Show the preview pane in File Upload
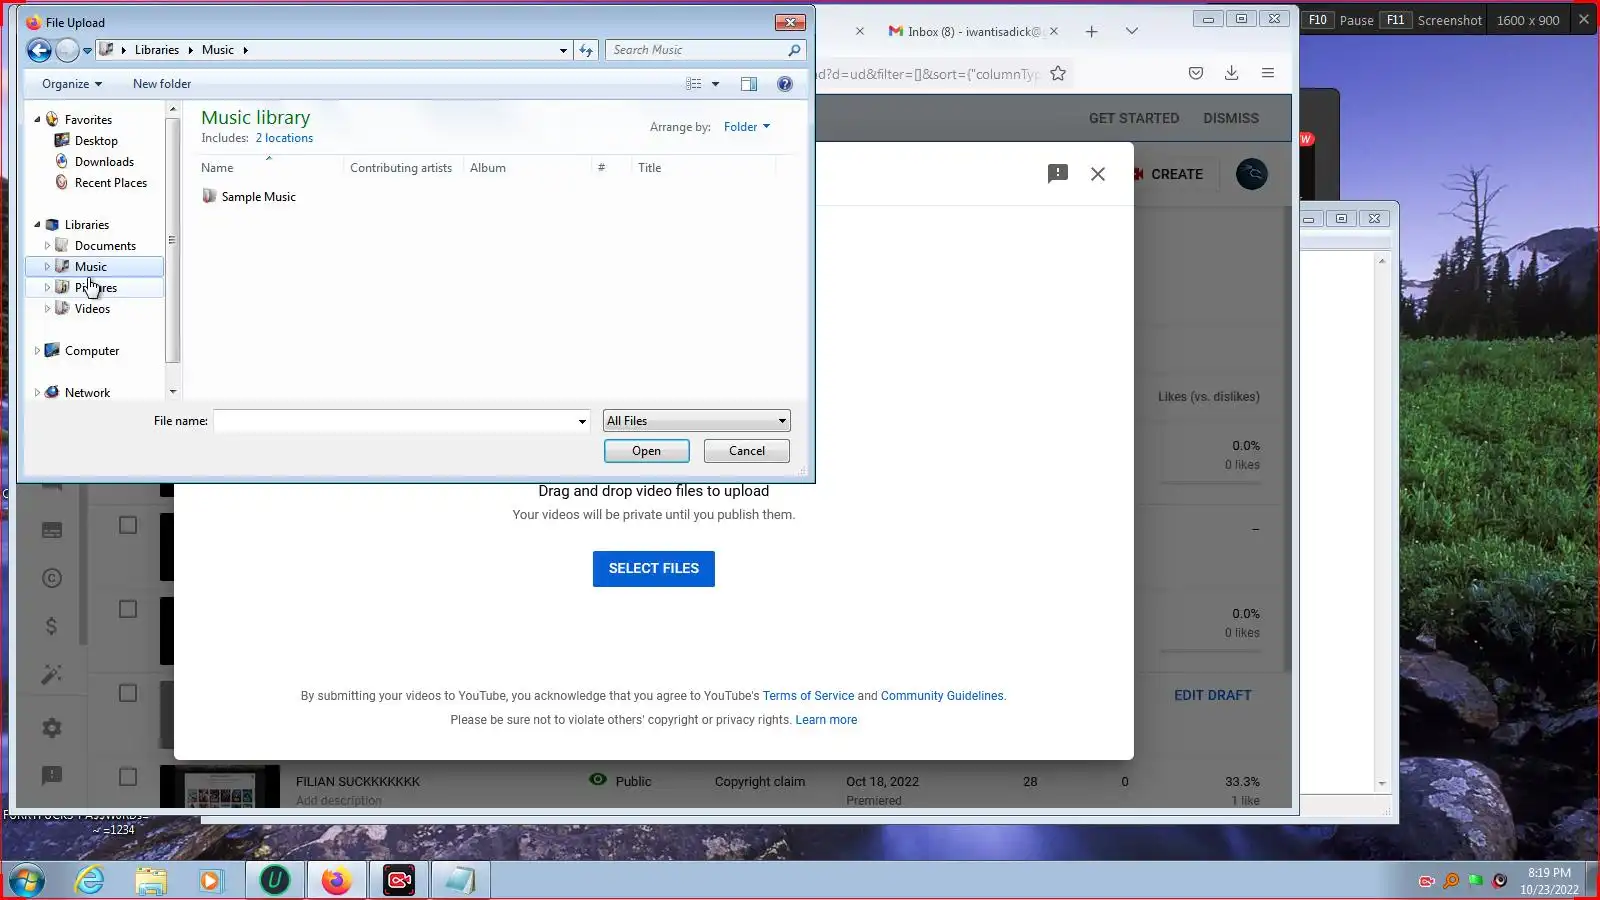This screenshot has height=900, width=1600. point(749,84)
